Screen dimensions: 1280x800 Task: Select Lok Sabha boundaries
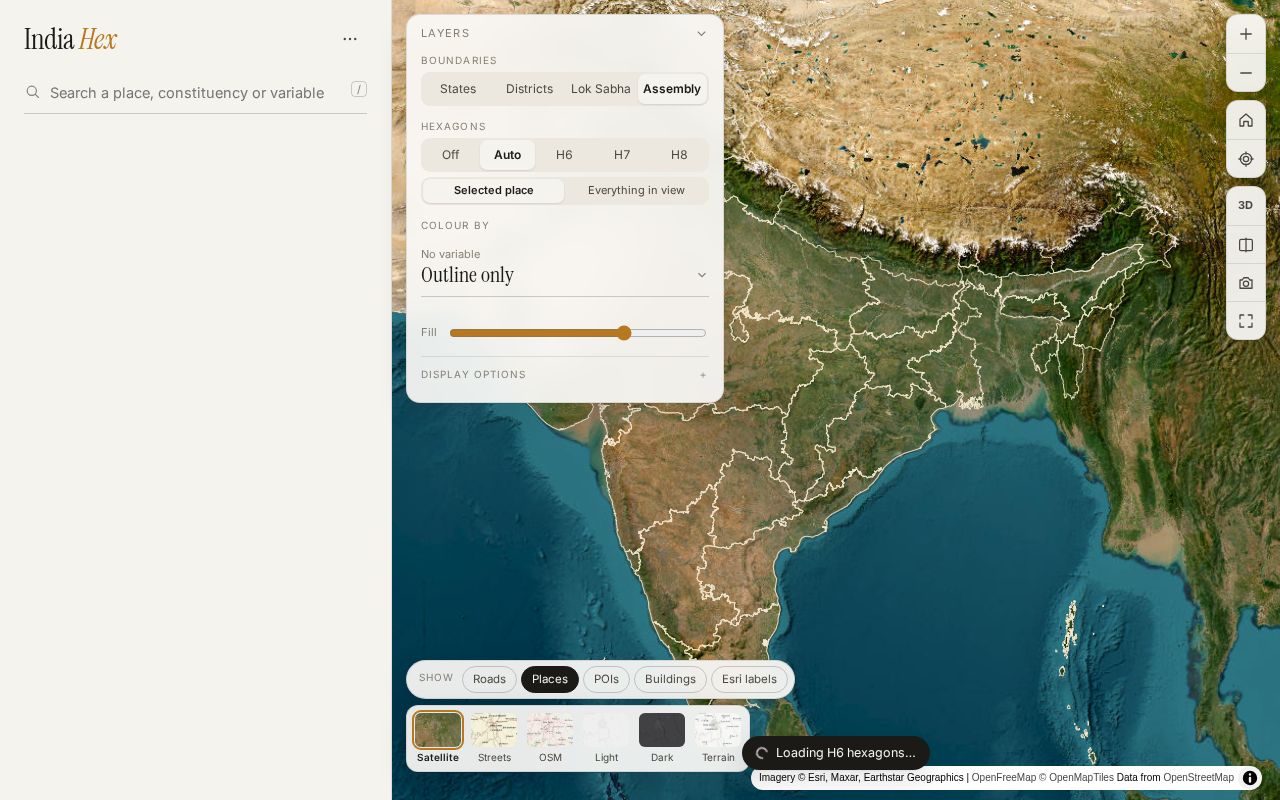point(601,89)
